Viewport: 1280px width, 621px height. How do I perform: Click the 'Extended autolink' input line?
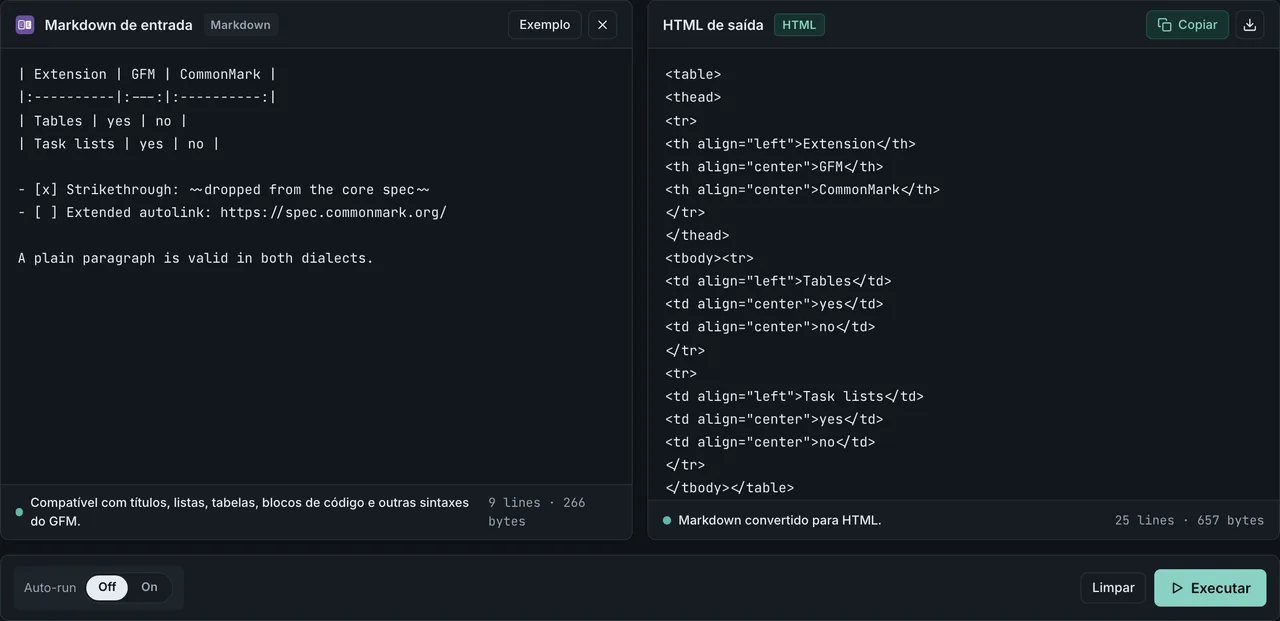232,212
